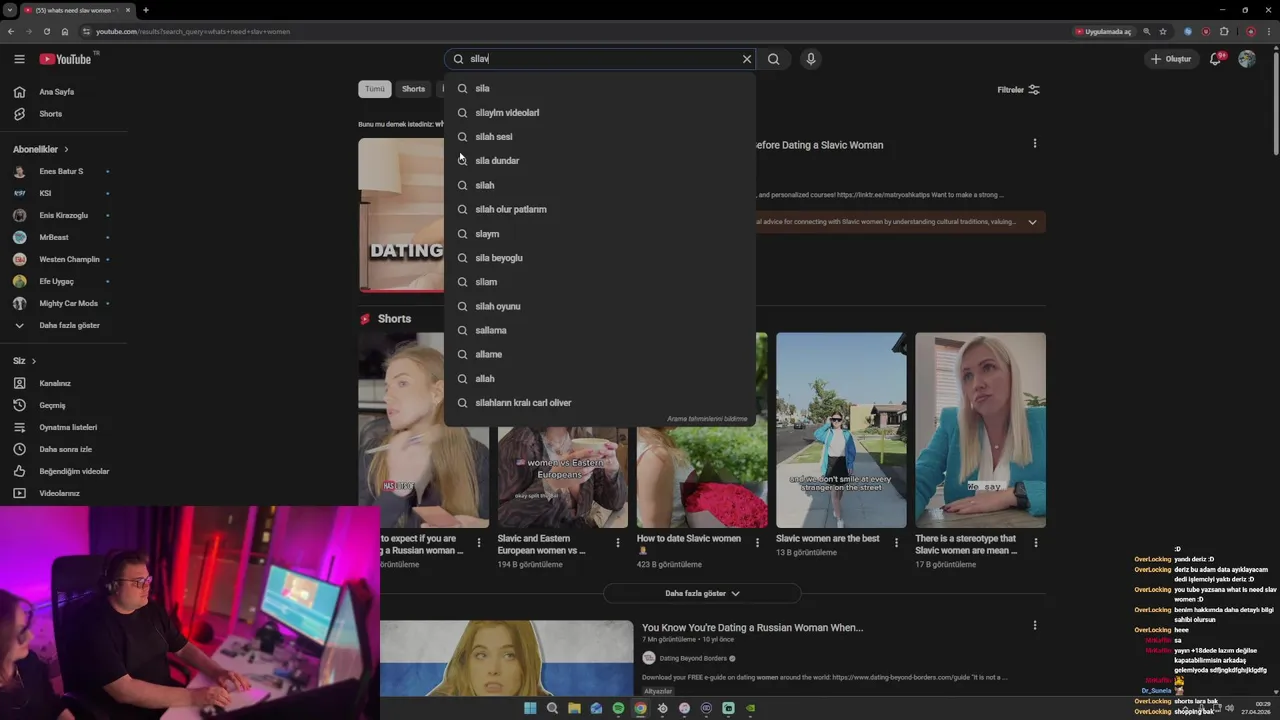Open the account avatar menu

(1247, 59)
